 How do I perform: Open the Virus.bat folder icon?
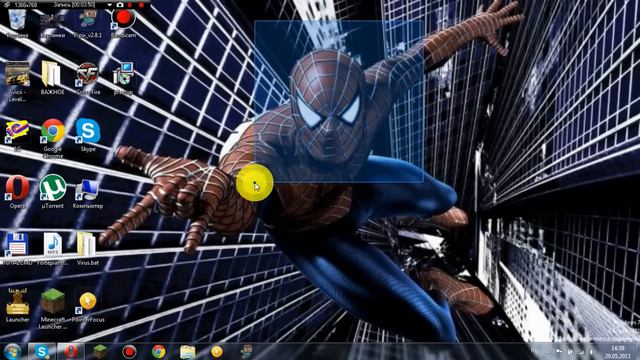tap(87, 249)
